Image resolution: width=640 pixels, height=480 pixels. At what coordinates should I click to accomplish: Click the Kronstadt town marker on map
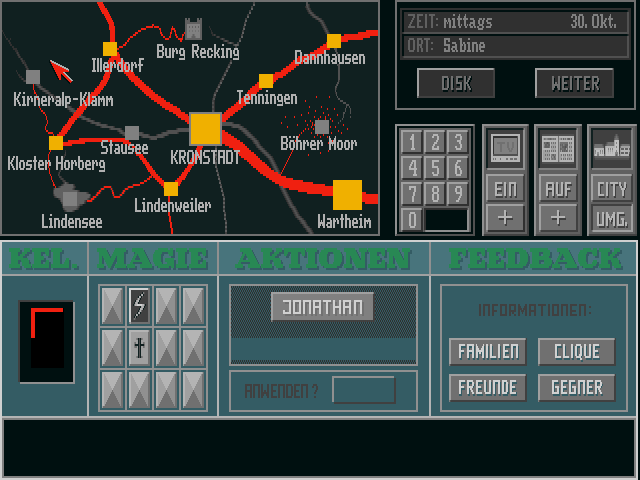tap(205, 128)
